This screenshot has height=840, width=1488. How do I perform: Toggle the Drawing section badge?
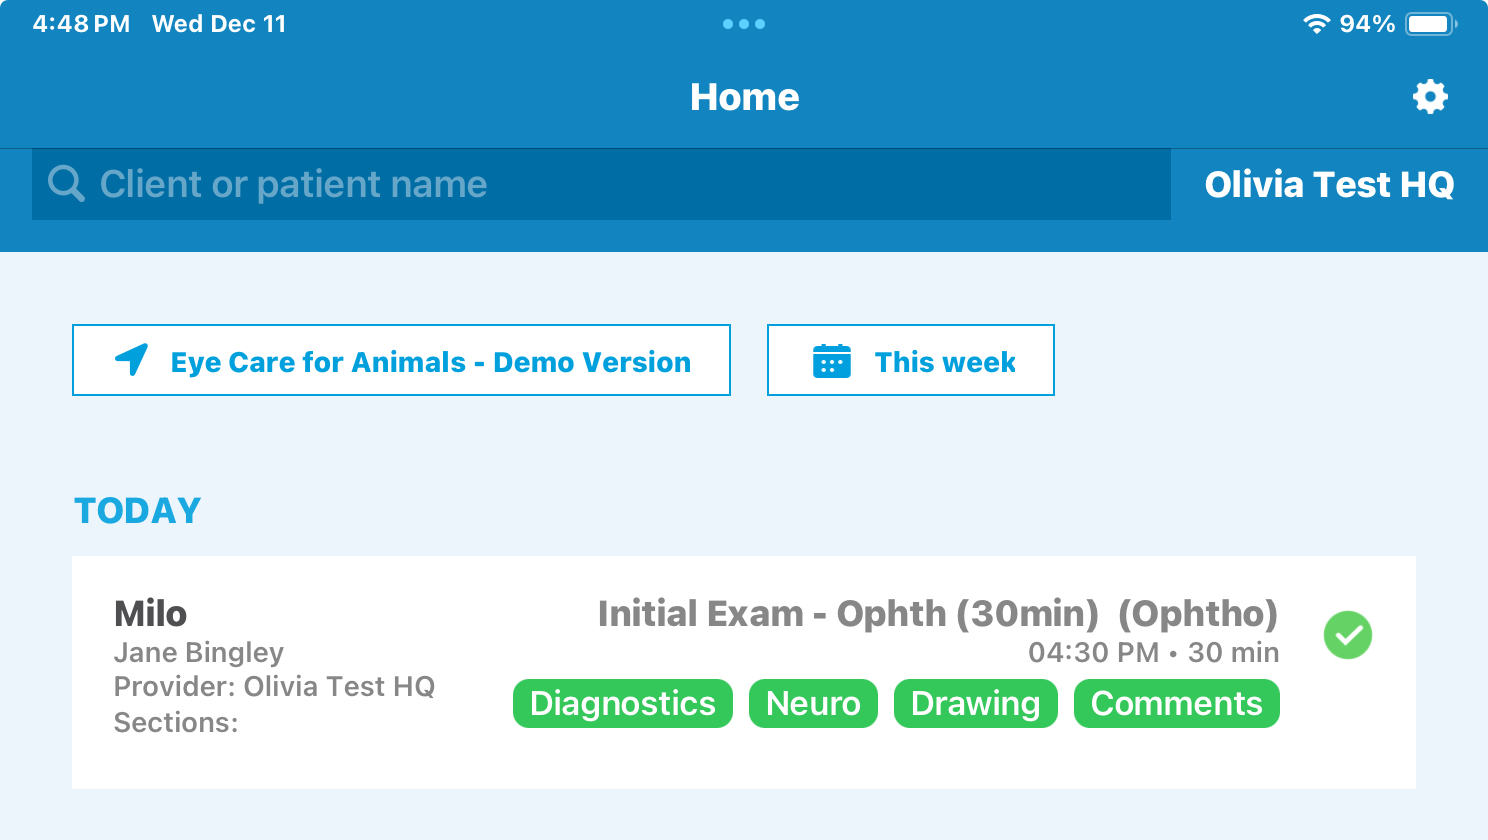975,703
